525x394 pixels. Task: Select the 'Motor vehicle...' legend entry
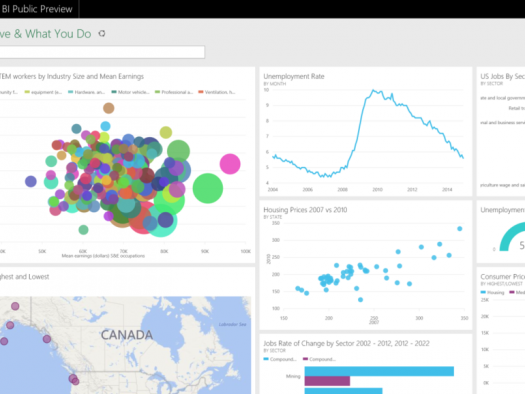[x=130, y=92]
